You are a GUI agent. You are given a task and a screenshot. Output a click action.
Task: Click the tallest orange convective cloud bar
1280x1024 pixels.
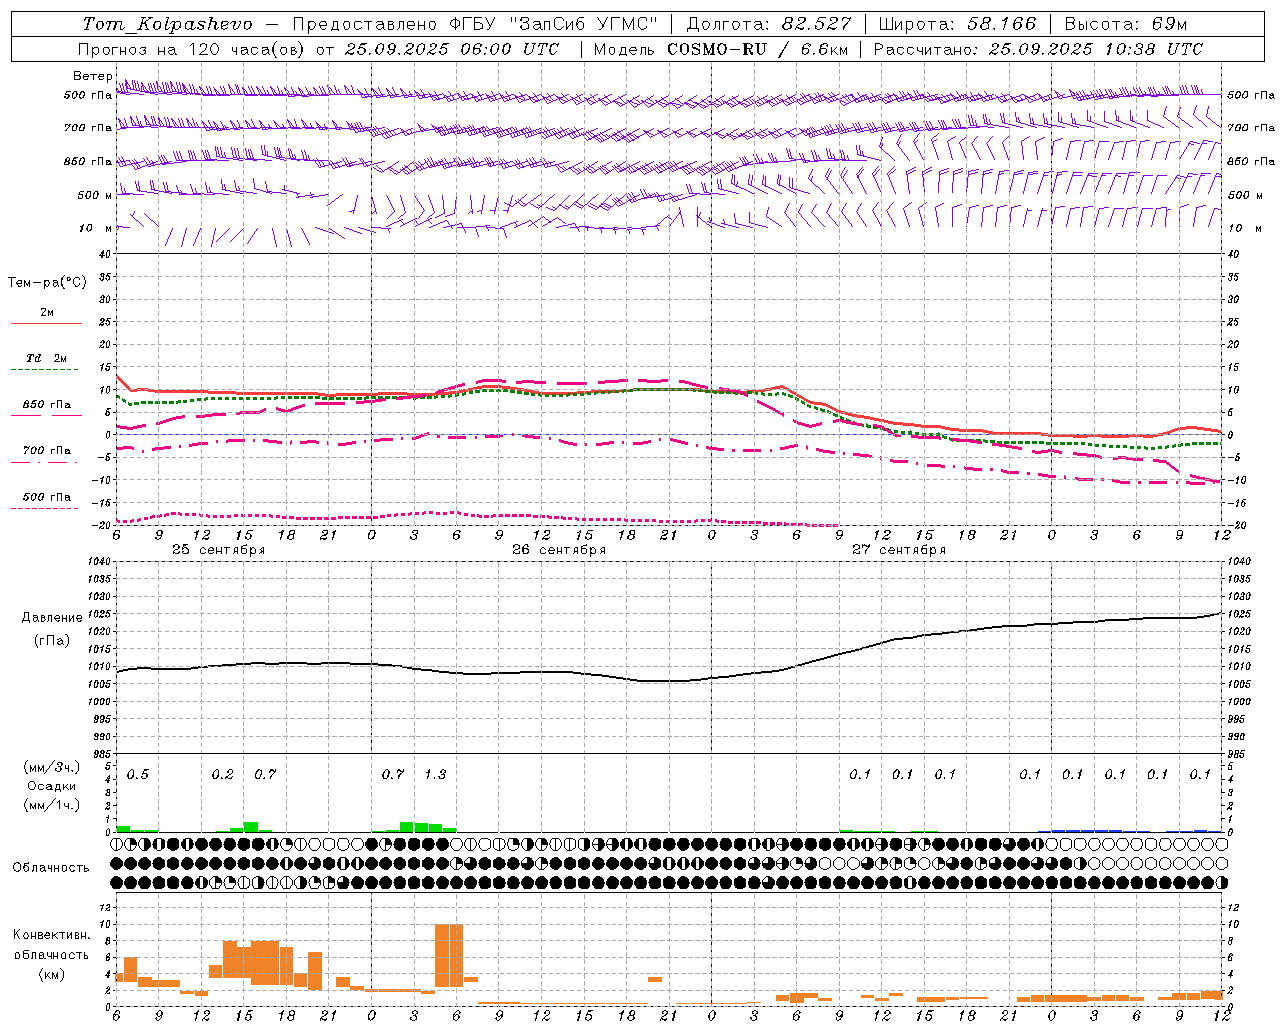tap(449, 955)
